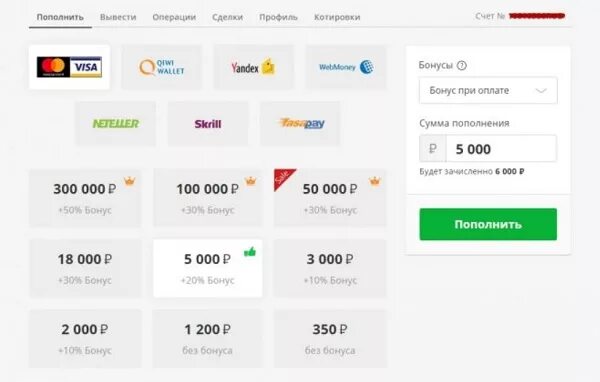This screenshot has width=600, height=382.
Task: Pick WebMoney as payment method
Action: tap(346, 67)
